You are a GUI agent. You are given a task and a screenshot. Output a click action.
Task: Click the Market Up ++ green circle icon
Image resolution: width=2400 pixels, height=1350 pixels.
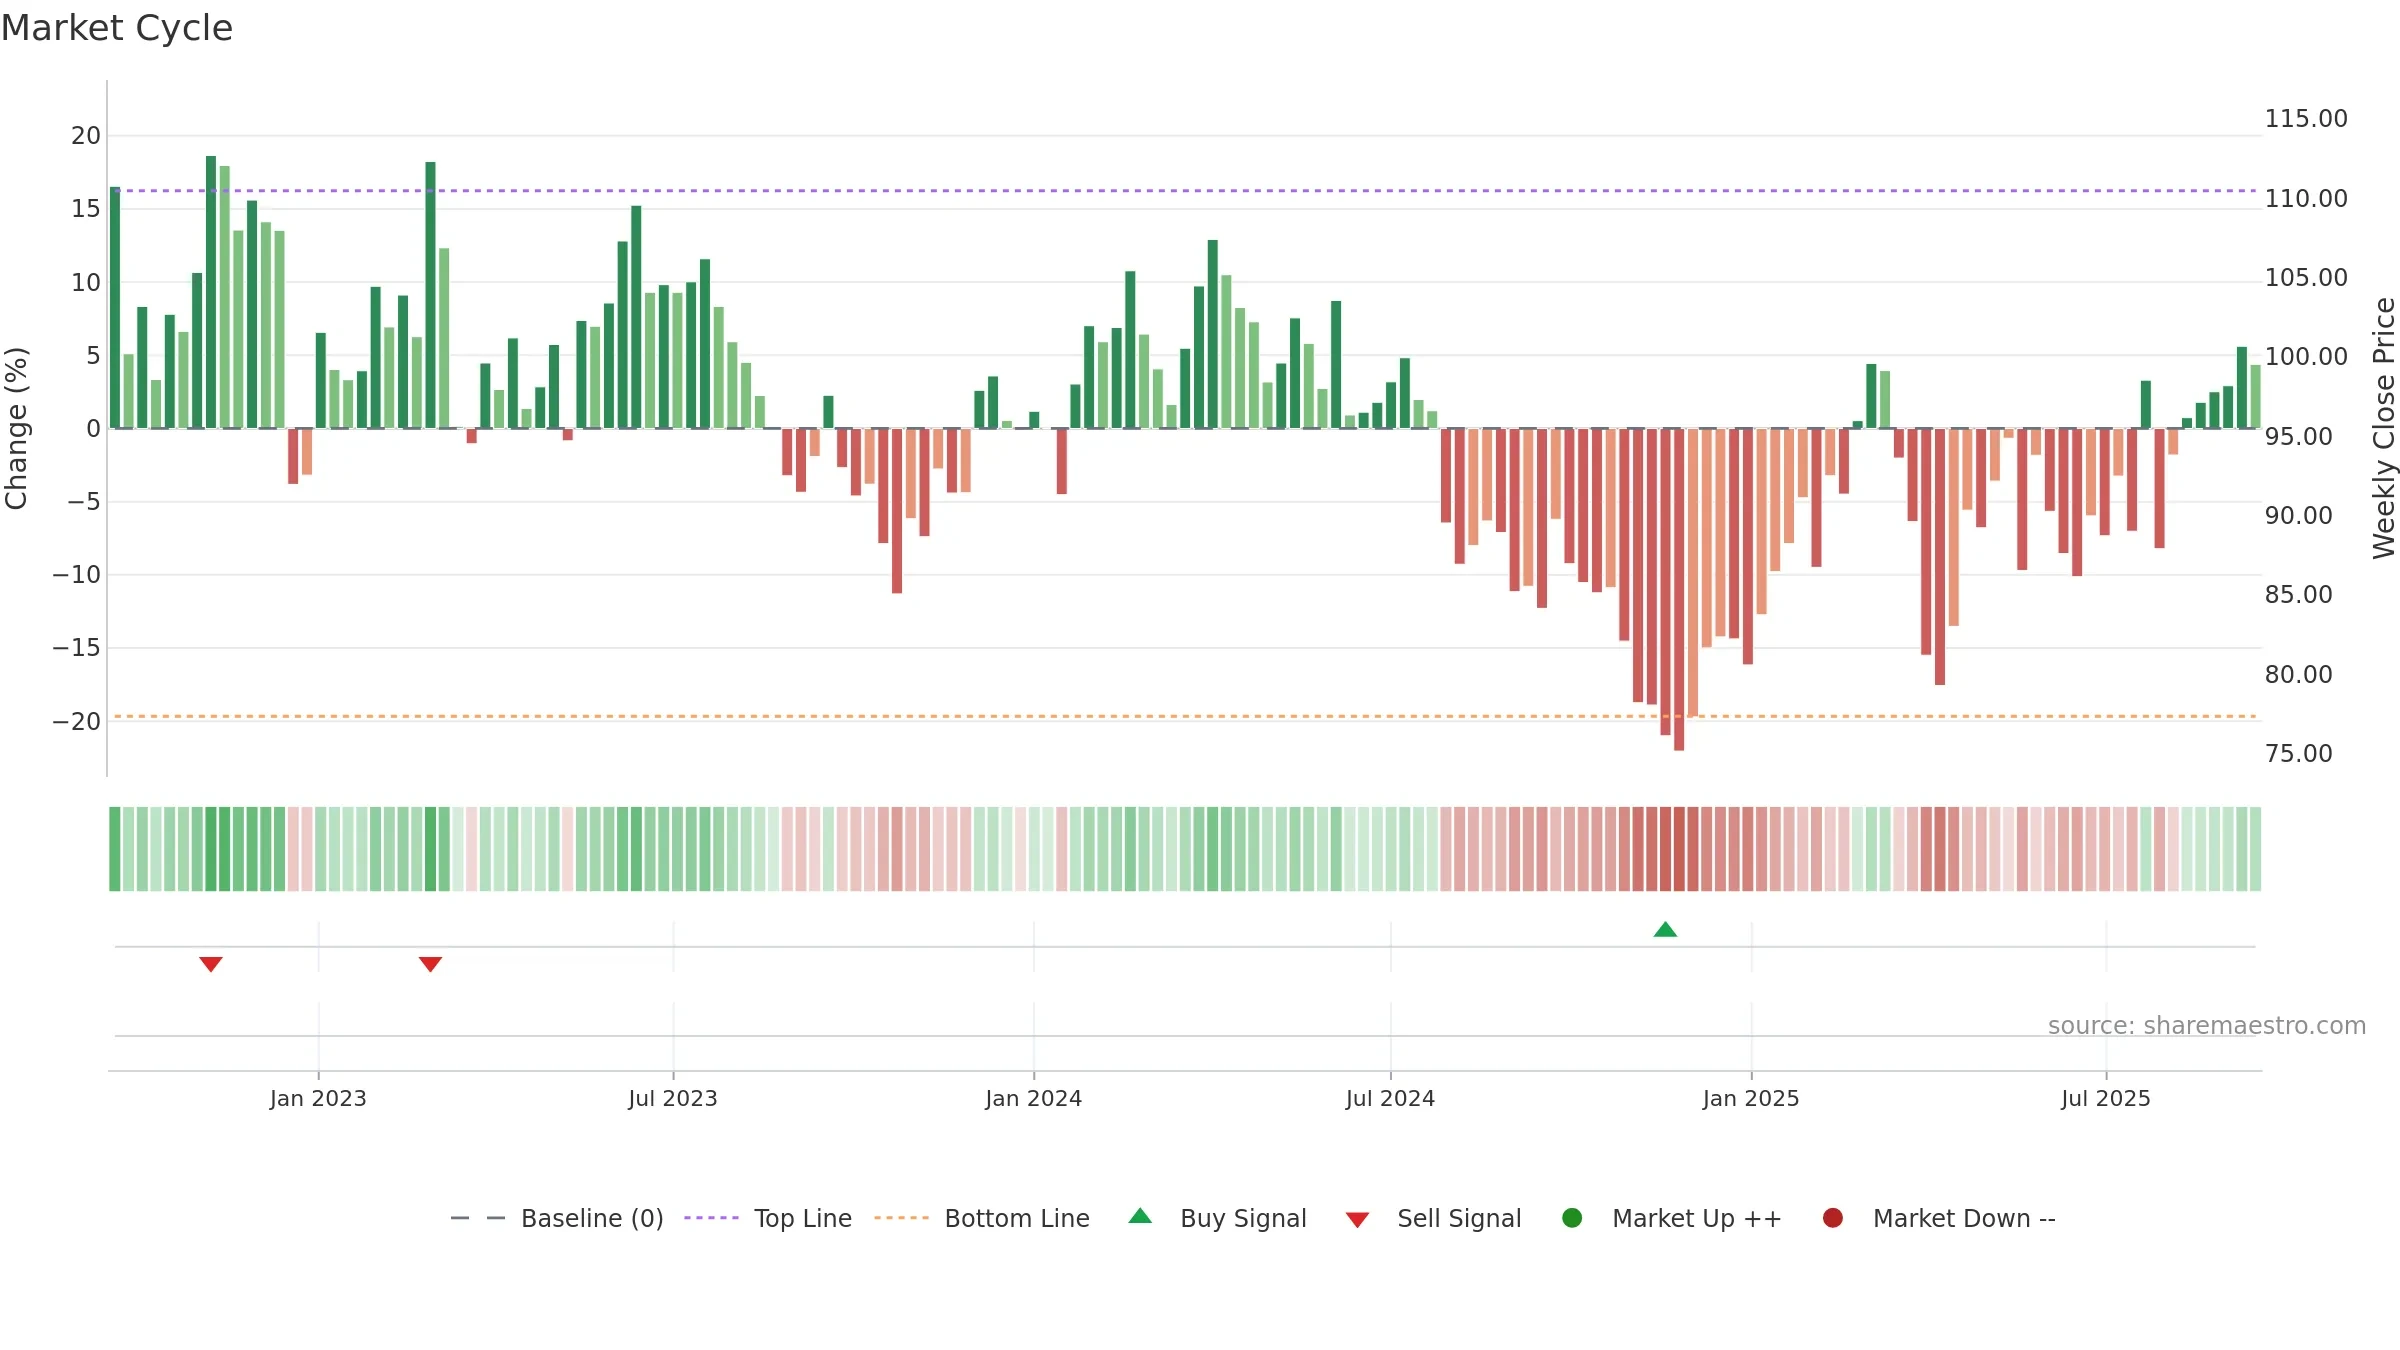(x=1572, y=1218)
